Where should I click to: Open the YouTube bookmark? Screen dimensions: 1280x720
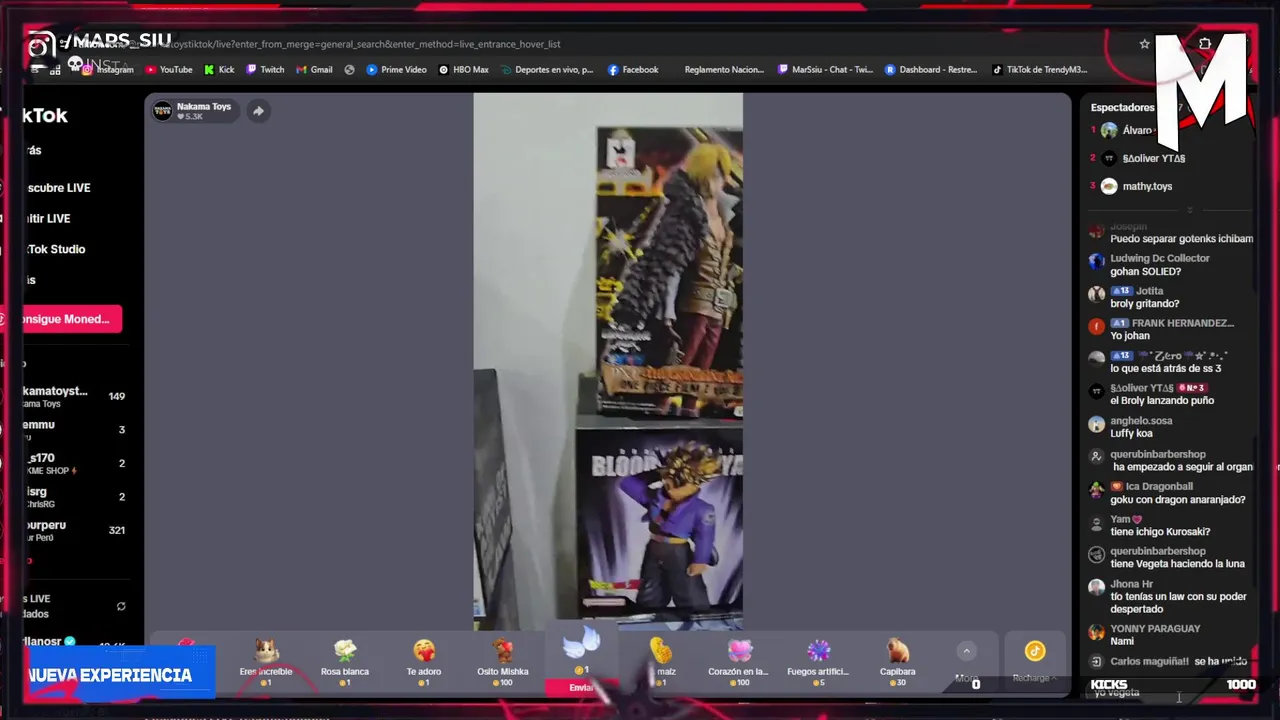(169, 70)
